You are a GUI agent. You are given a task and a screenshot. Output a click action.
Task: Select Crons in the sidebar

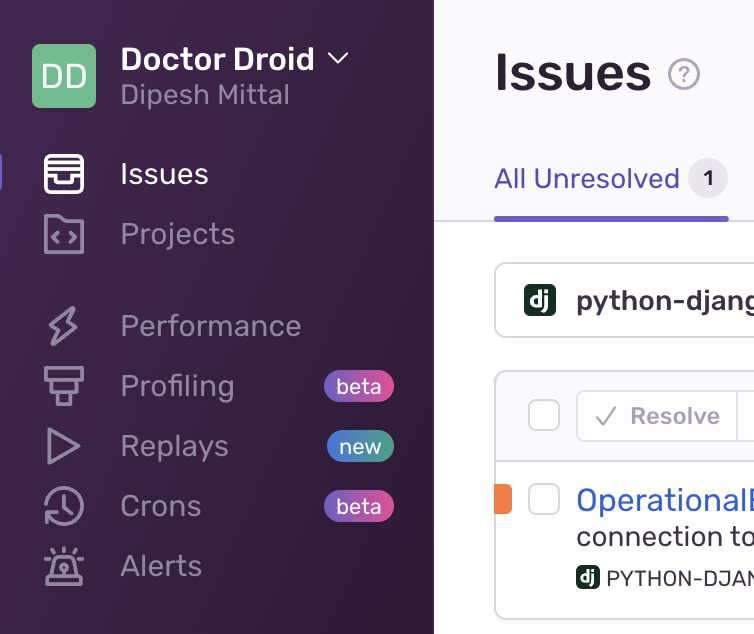pos(161,506)
